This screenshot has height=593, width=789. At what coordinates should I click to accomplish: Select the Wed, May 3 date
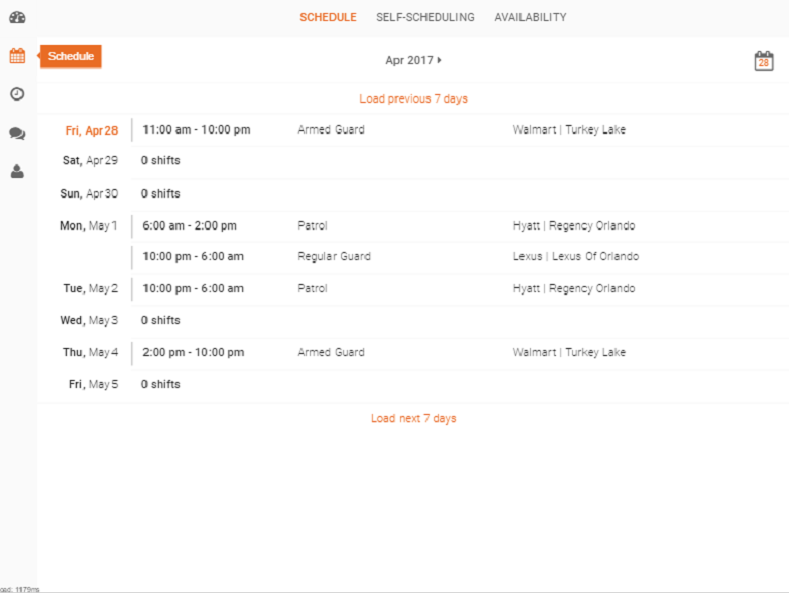tap(89, 321)
